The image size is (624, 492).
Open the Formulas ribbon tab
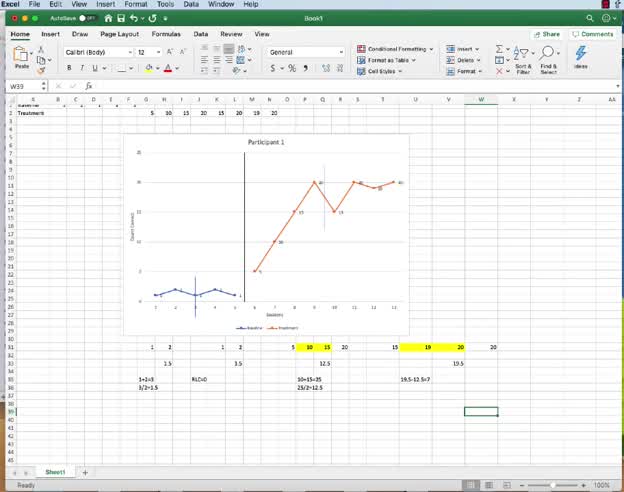pyautogui.click(x=166, y=34)
